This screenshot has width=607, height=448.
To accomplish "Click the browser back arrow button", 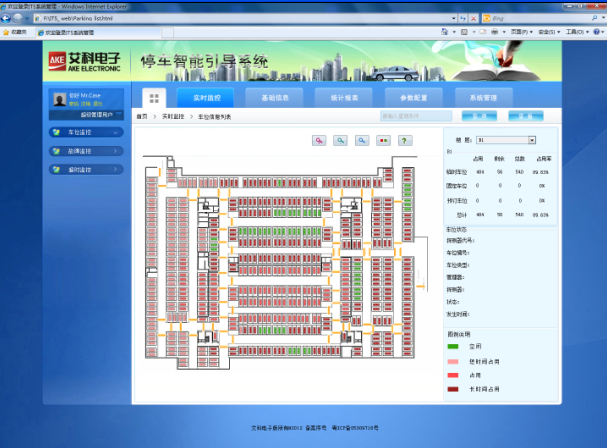I will click(x=12, y=18).
